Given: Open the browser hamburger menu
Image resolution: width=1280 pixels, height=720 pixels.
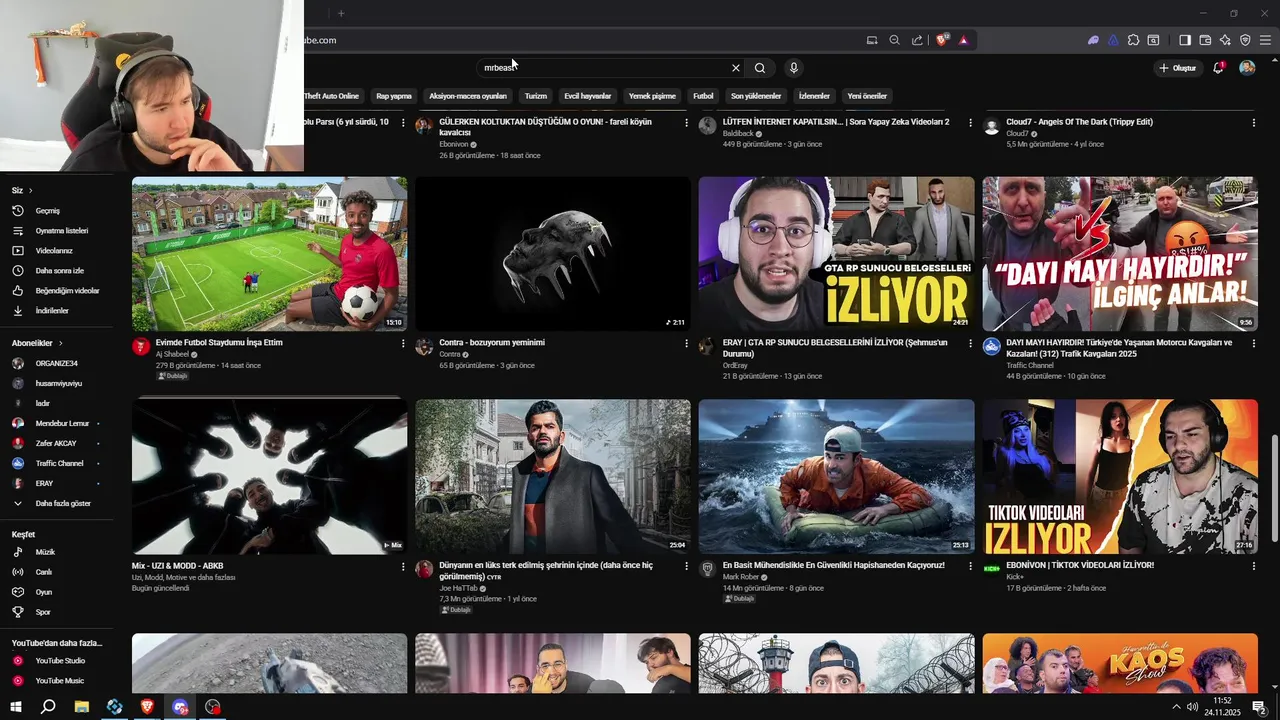Looking at the screenshot, I should [x=1265, y=40].
